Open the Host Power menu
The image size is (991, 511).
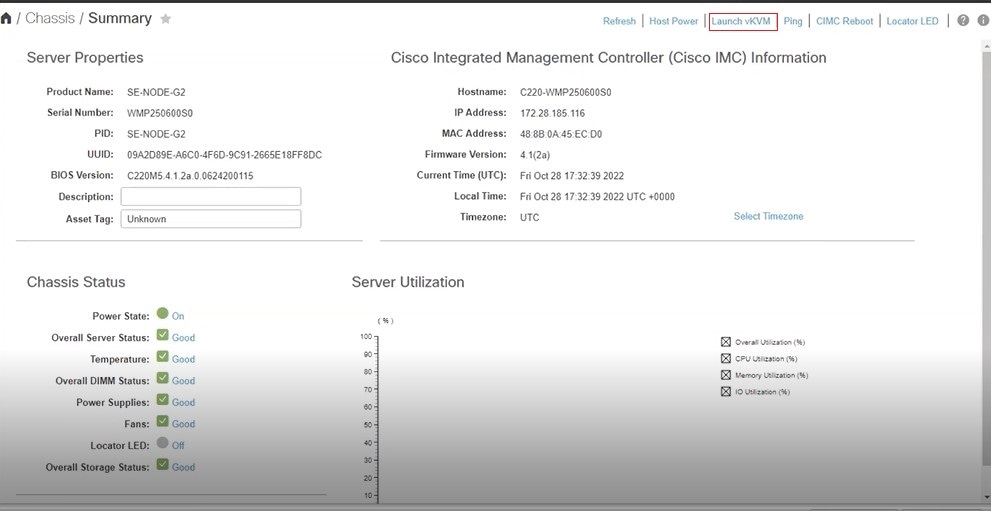click(x=674, y=21)
